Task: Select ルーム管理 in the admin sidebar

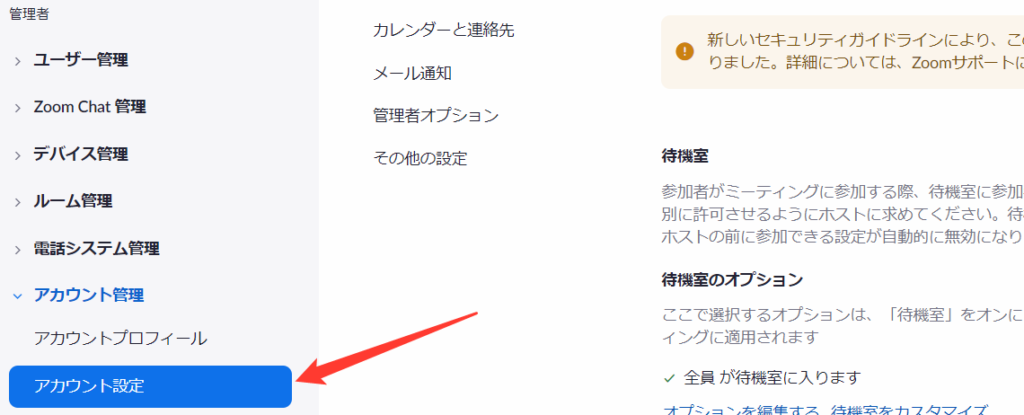Action: click(x=73, y=201)
